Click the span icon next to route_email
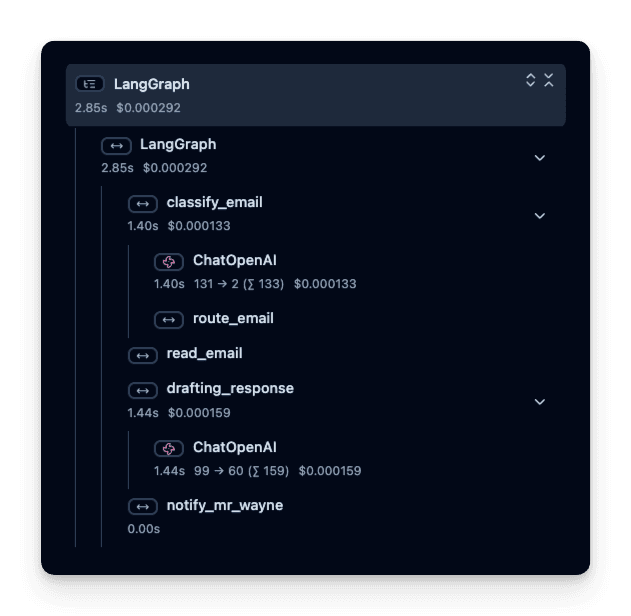The width and height of the screenshot is (631, 616). tap(169, 319)
